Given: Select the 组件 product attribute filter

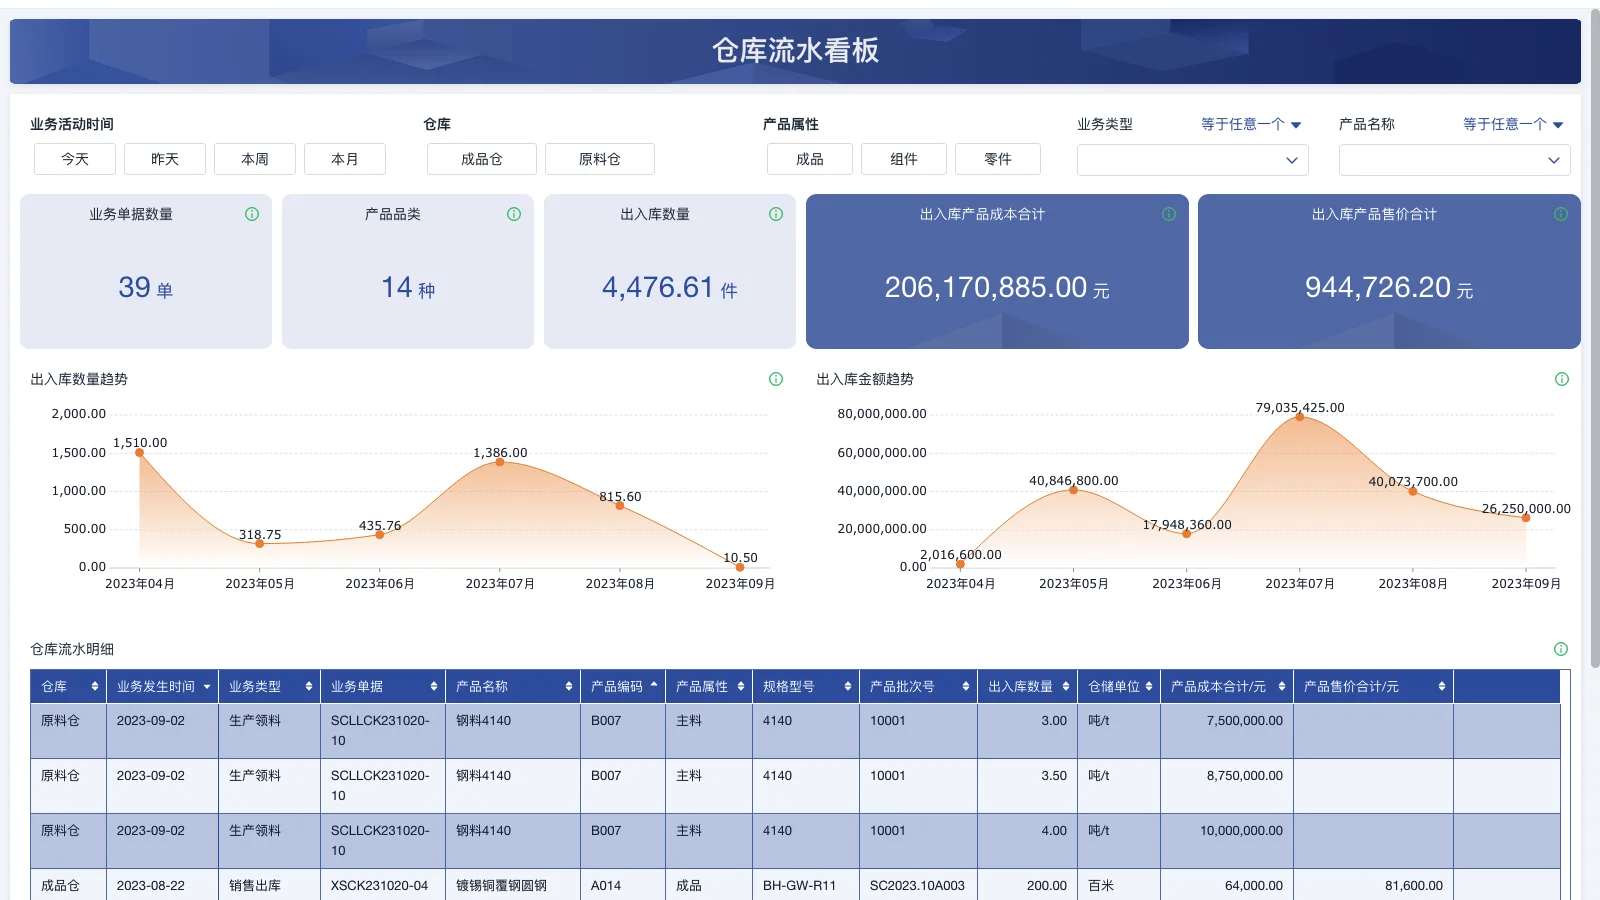Looking at the screenshot, I should (903, 158).
